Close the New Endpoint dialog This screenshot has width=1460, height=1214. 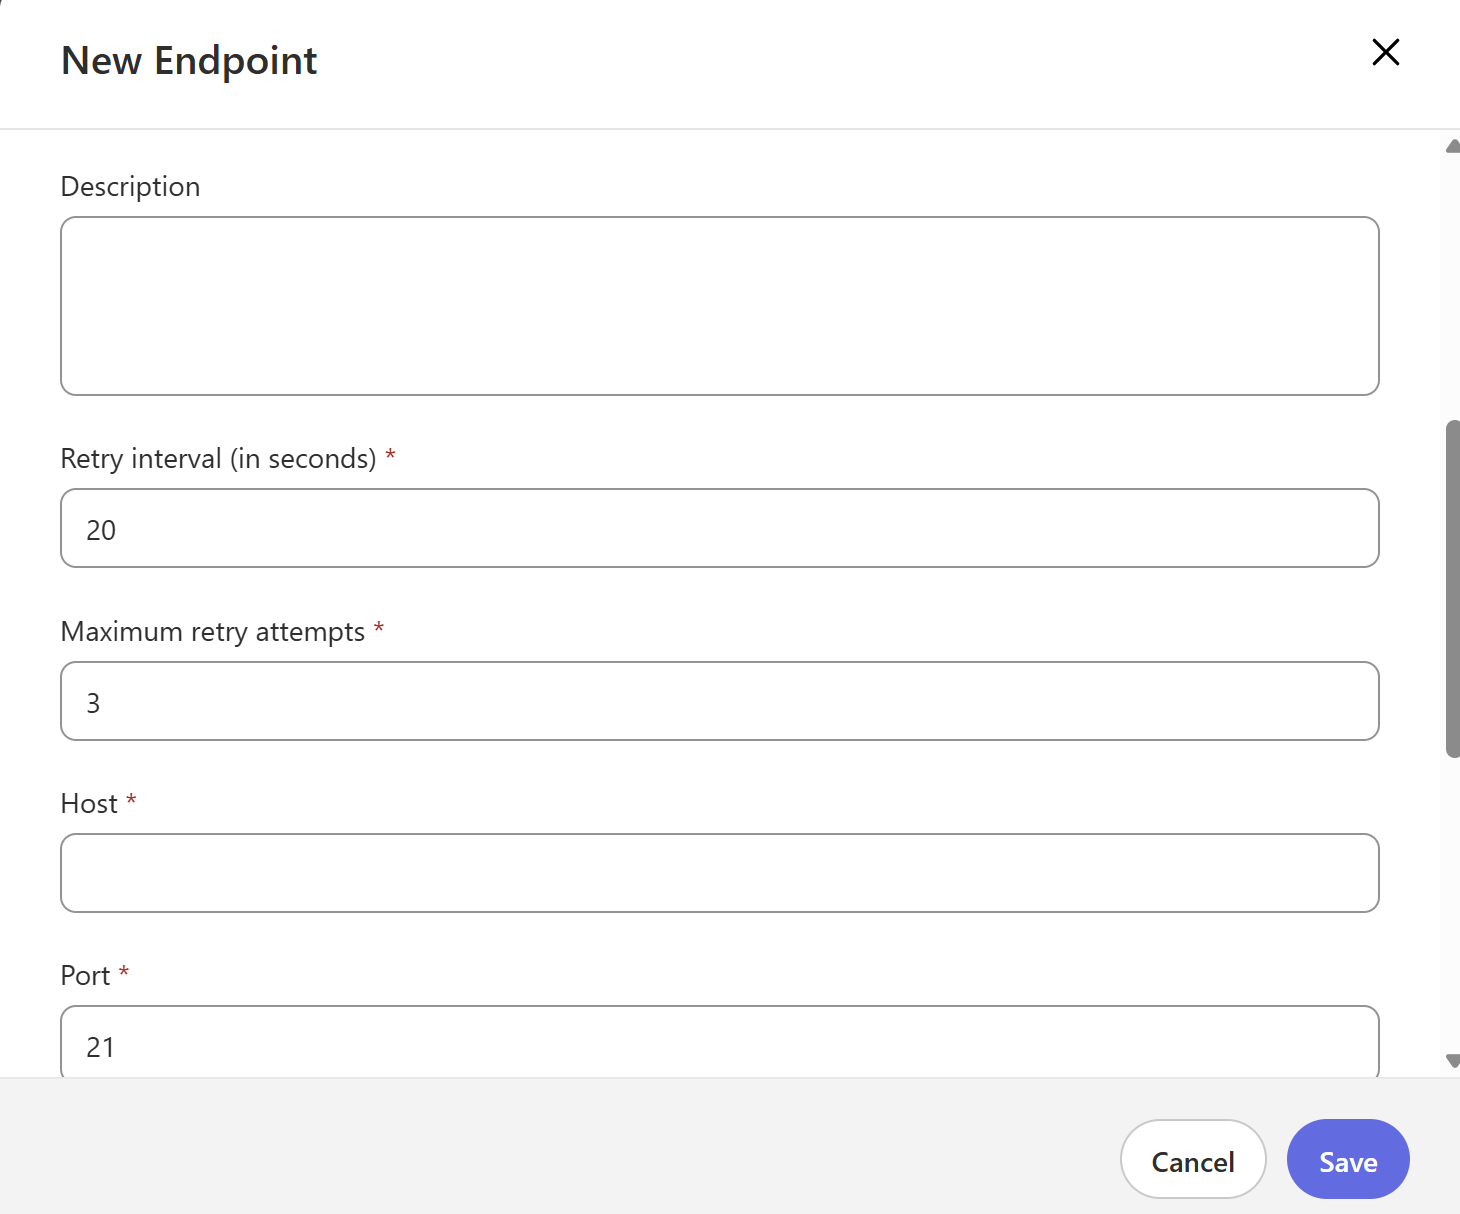[1385, 52]
